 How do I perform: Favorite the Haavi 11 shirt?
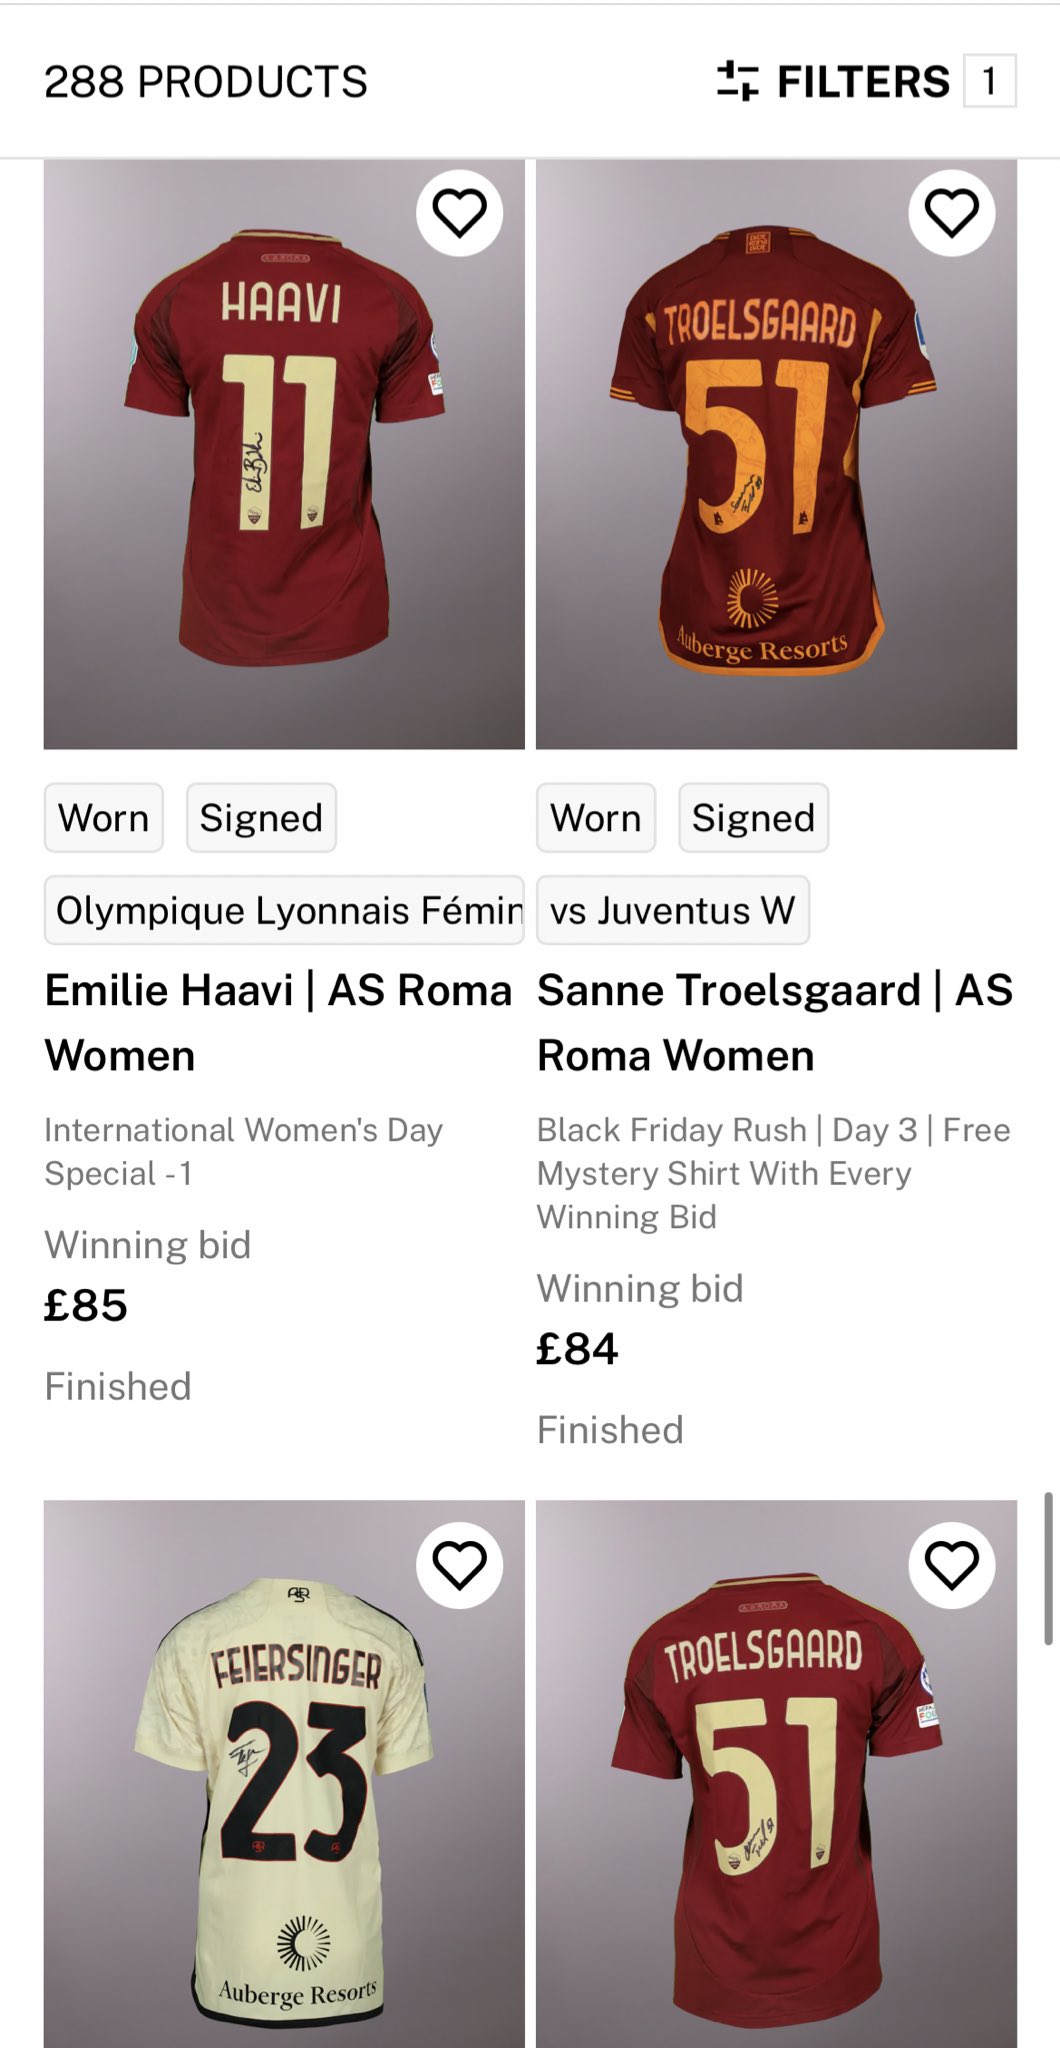[x=459, y=213]
